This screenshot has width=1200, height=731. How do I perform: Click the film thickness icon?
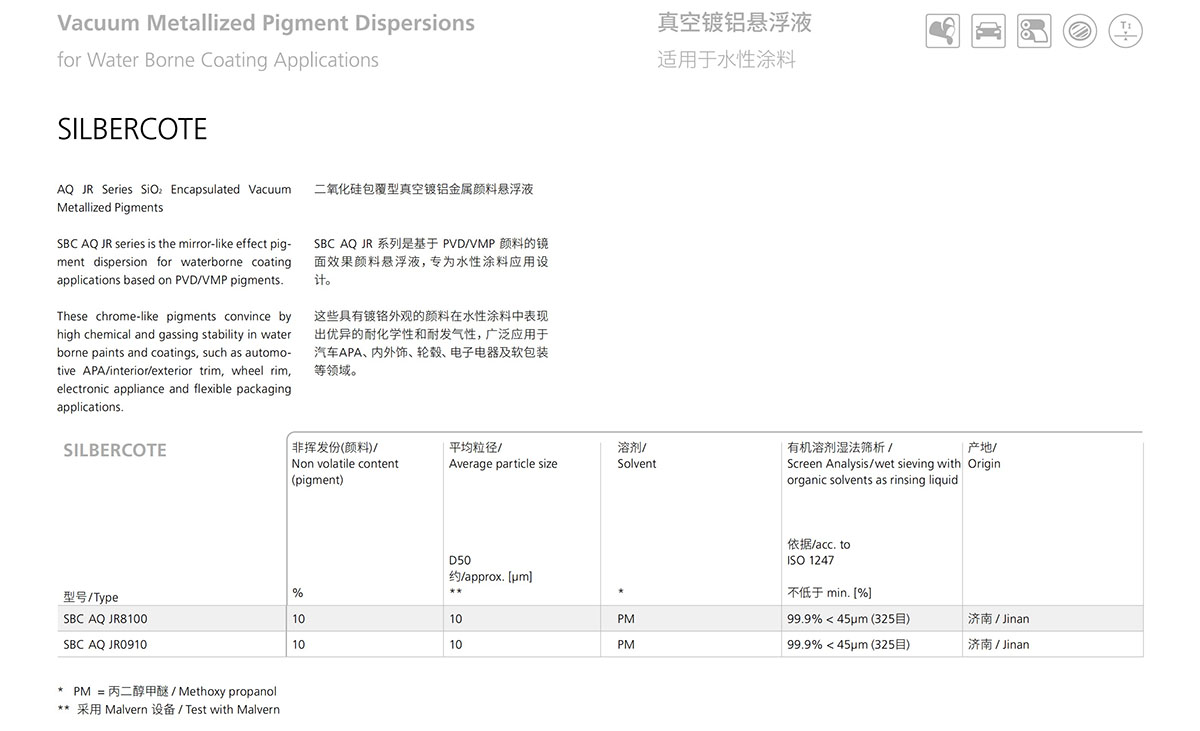[x=1126, y=32]
